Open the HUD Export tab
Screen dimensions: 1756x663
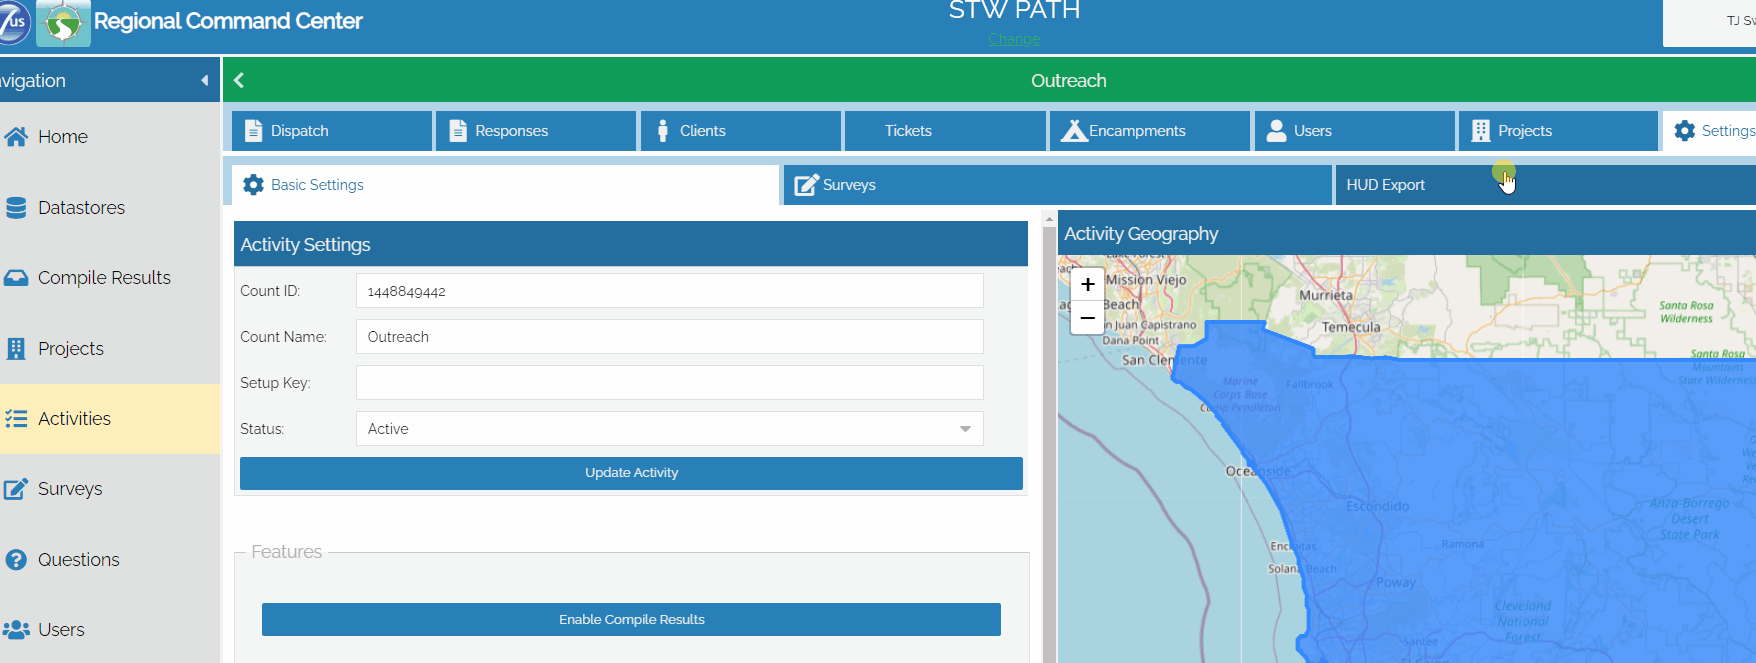tap(1385, 185)
